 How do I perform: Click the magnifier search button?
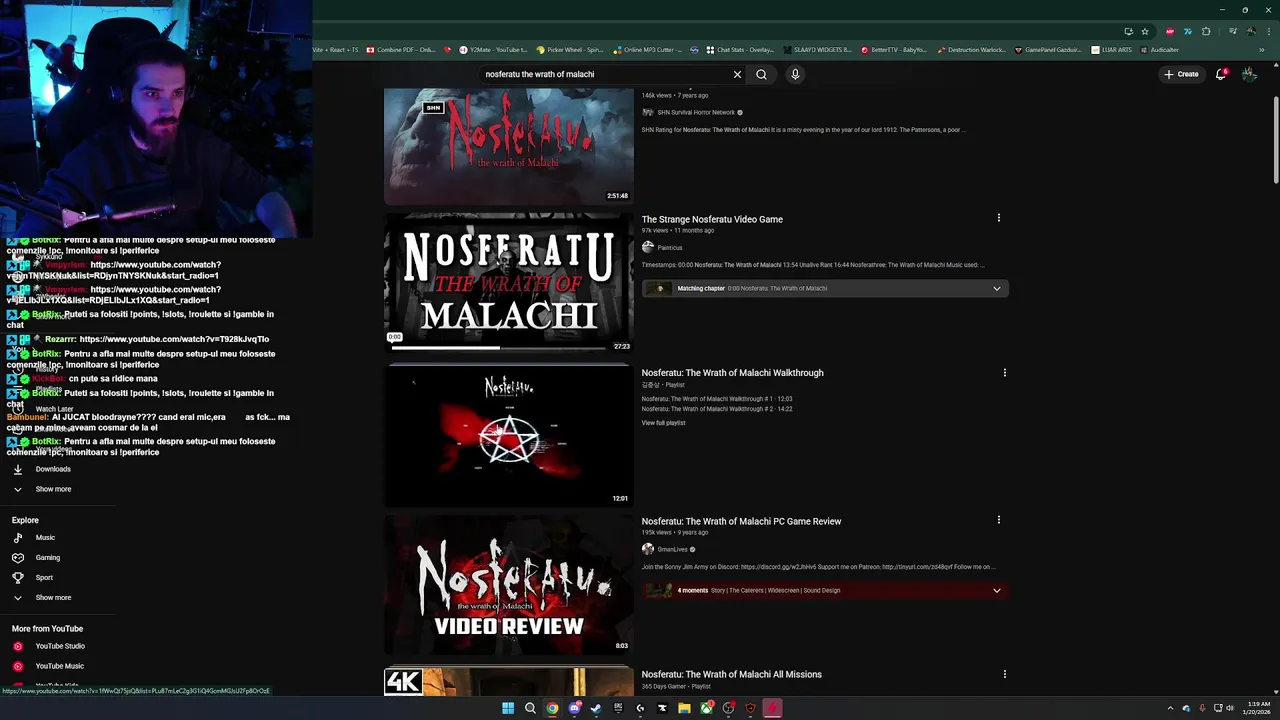(x=761, y=74)
